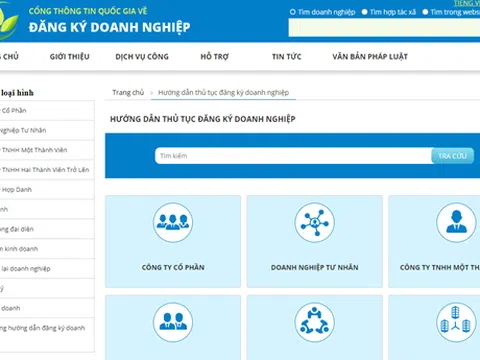The height and width of the screenshot is (360, 480).
Task: Open the Dịch vụ công menu
Action: coord(142,57)
